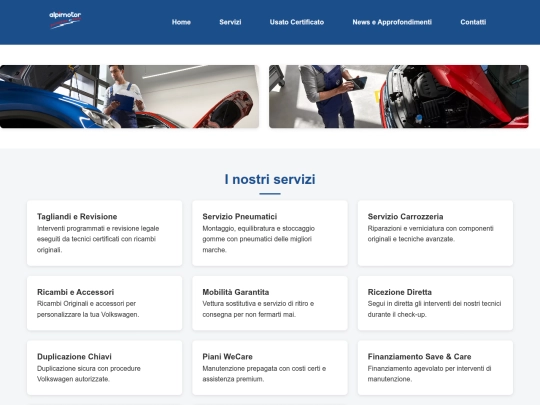Click text "Ricambi Originali e accessori per"
This screenshot has width=540, height=405.
(x=86, y=303)
